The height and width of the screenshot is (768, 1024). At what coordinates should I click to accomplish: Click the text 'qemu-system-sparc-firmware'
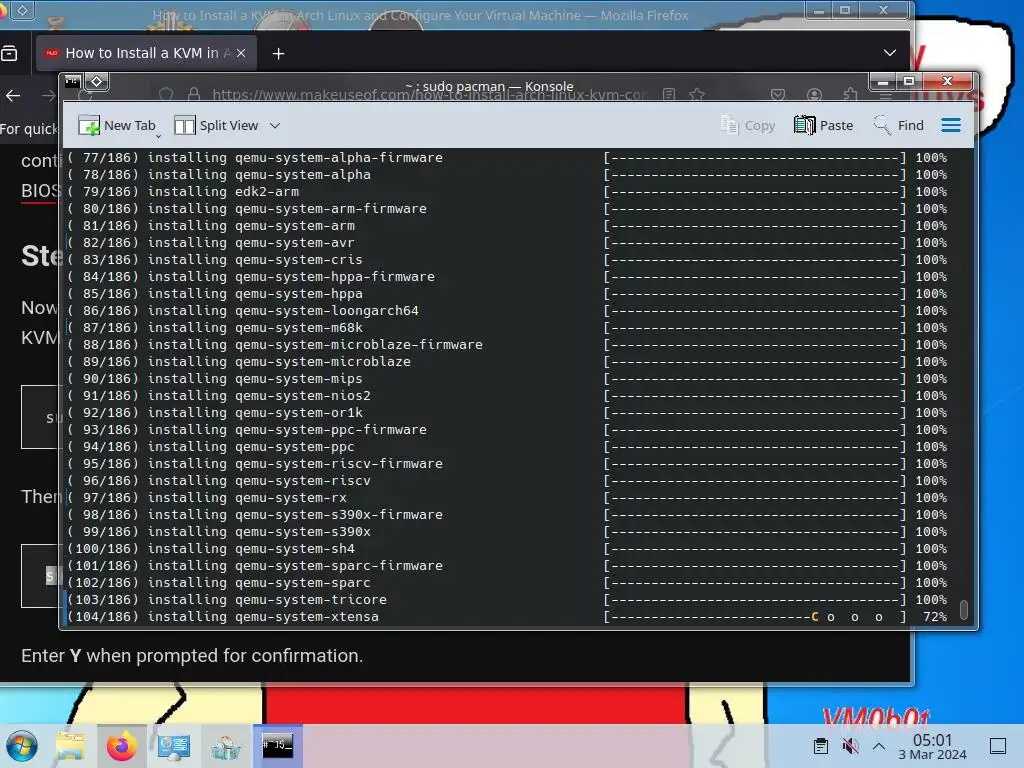[x=339, y=565]
